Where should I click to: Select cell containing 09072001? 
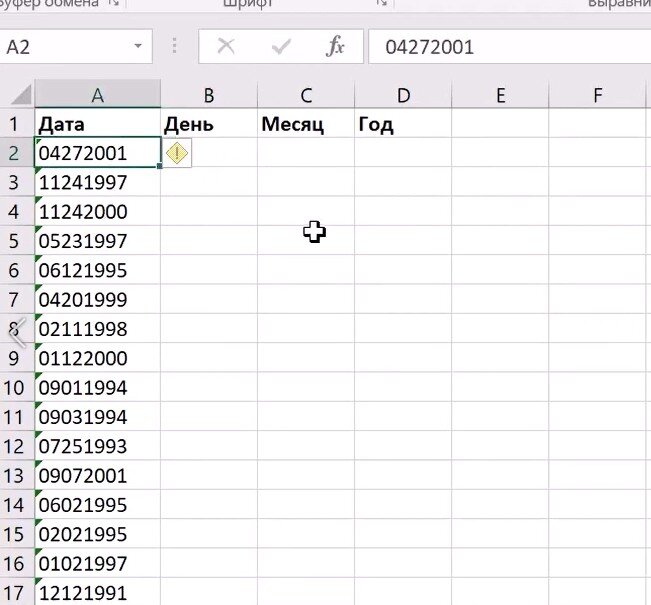(x=98, y=475)
